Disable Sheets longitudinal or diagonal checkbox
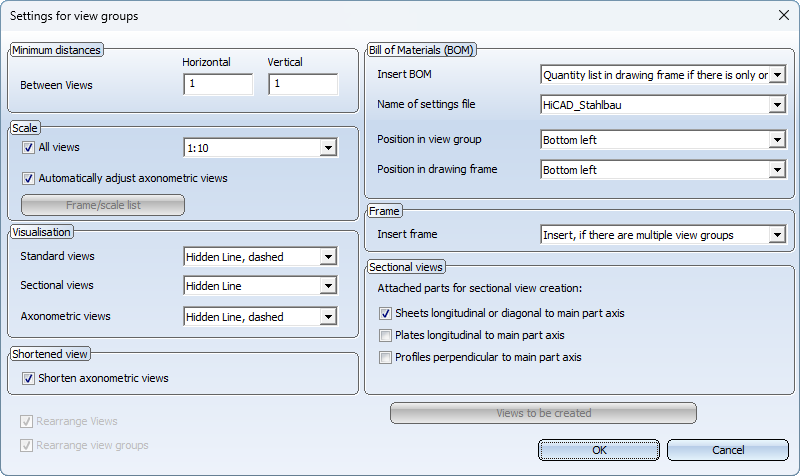The height and width of the screenshot is (476, 800). 385,313
